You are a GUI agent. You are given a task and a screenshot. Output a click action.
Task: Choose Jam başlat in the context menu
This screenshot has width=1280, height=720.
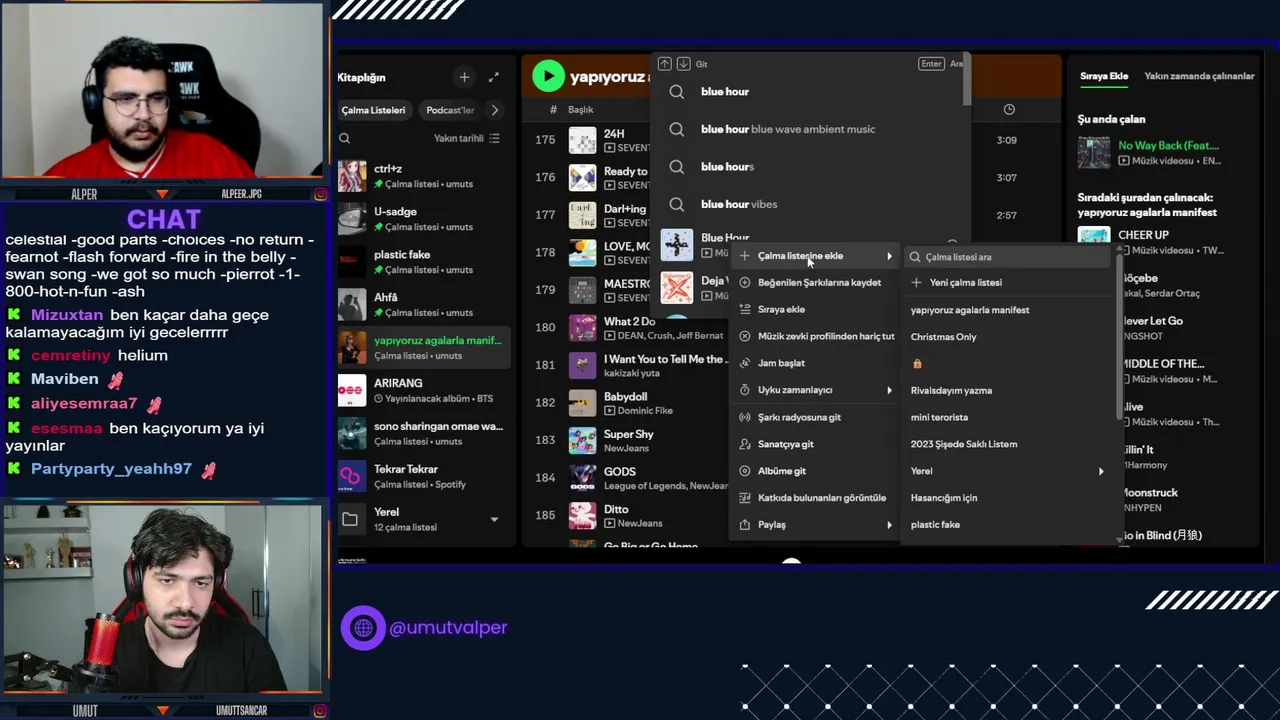coord(816,363)
